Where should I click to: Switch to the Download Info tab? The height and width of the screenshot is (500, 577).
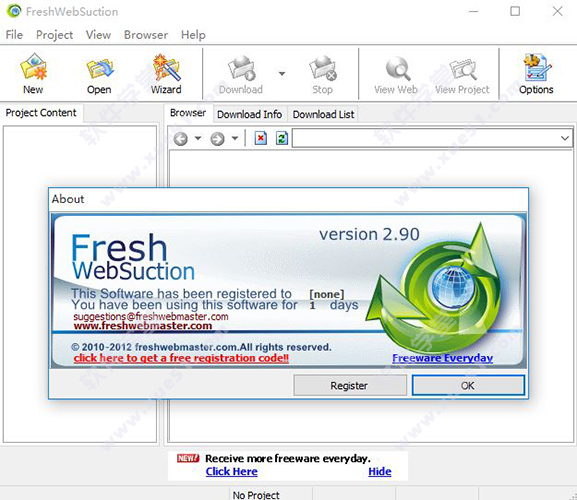[249, 114]
